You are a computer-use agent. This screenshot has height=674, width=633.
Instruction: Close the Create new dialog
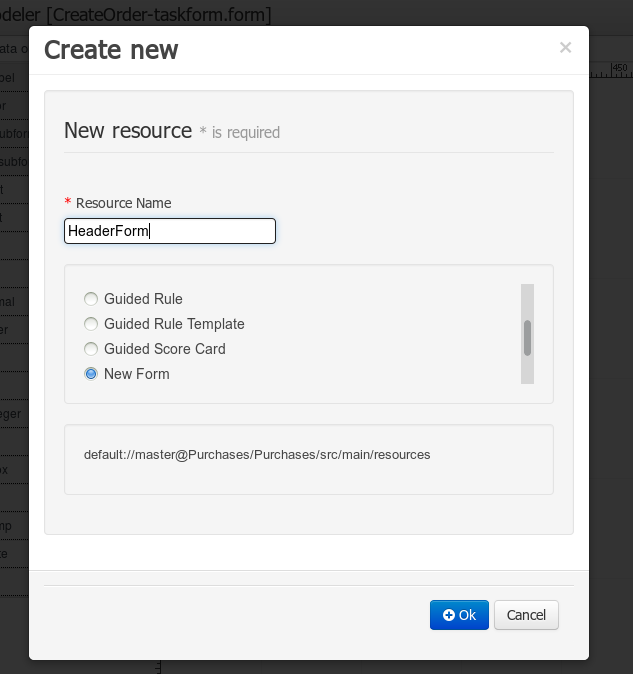(565, 47)
